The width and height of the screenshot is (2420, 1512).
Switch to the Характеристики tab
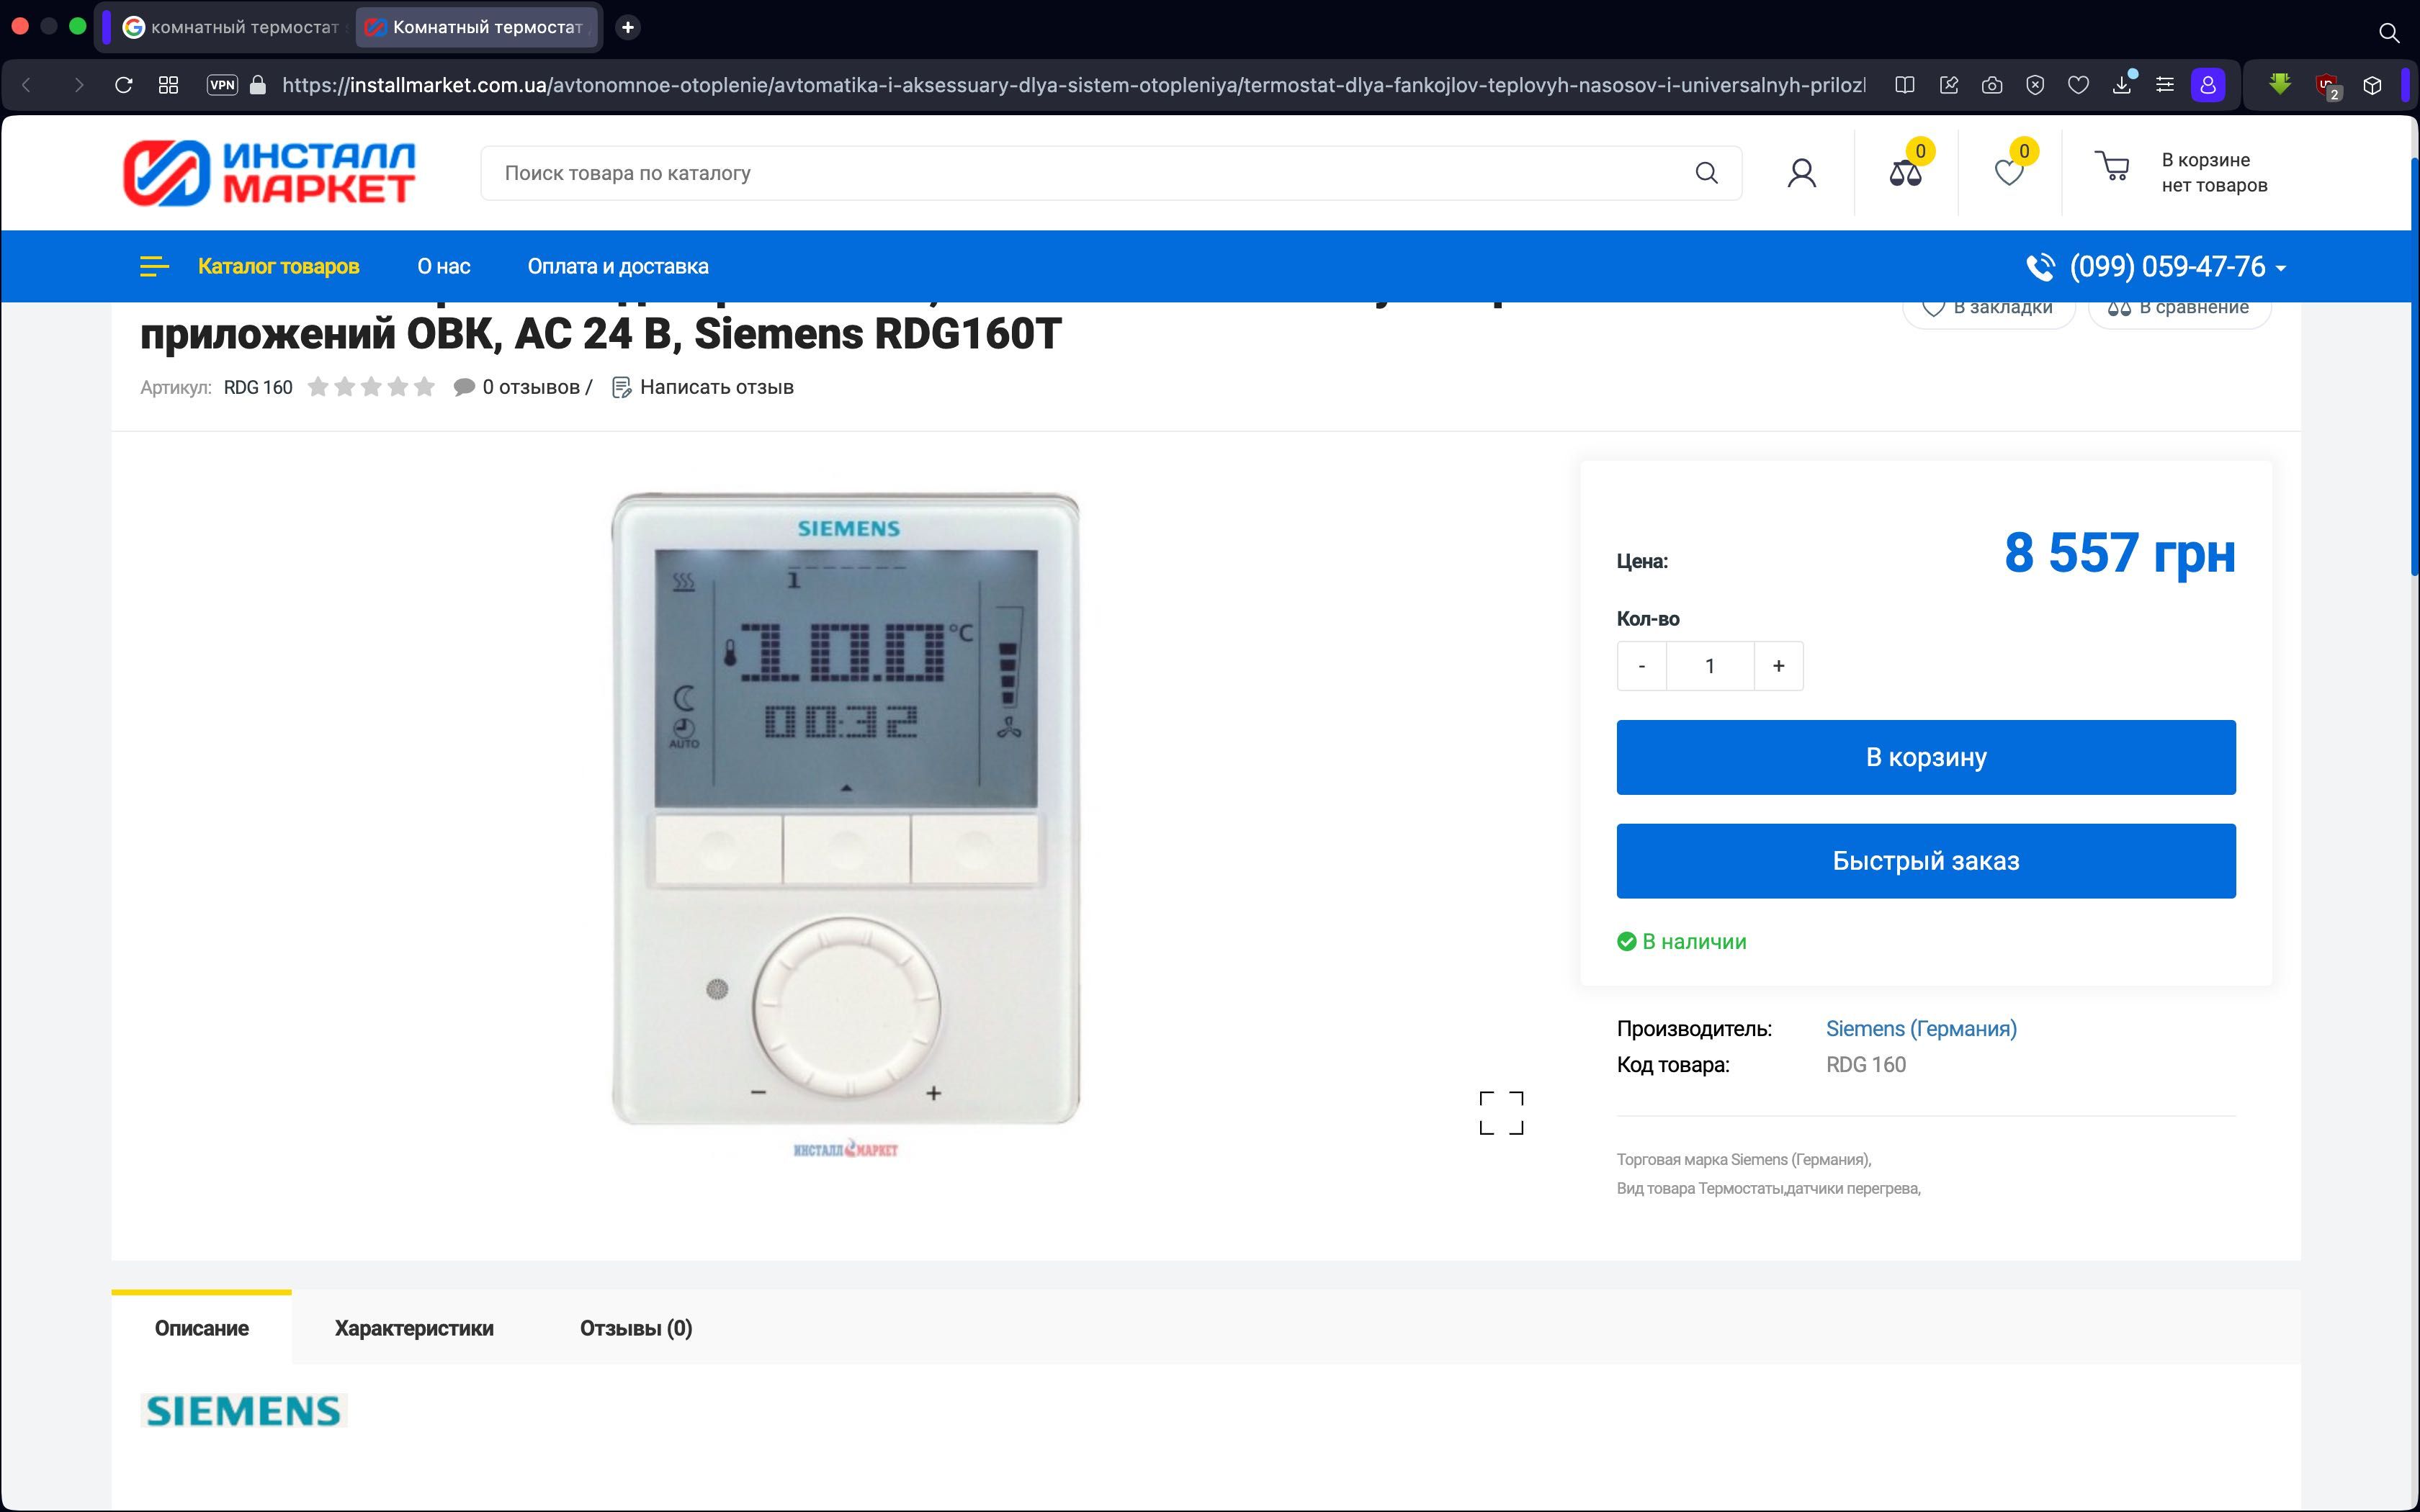click(x=414, y=1327)
